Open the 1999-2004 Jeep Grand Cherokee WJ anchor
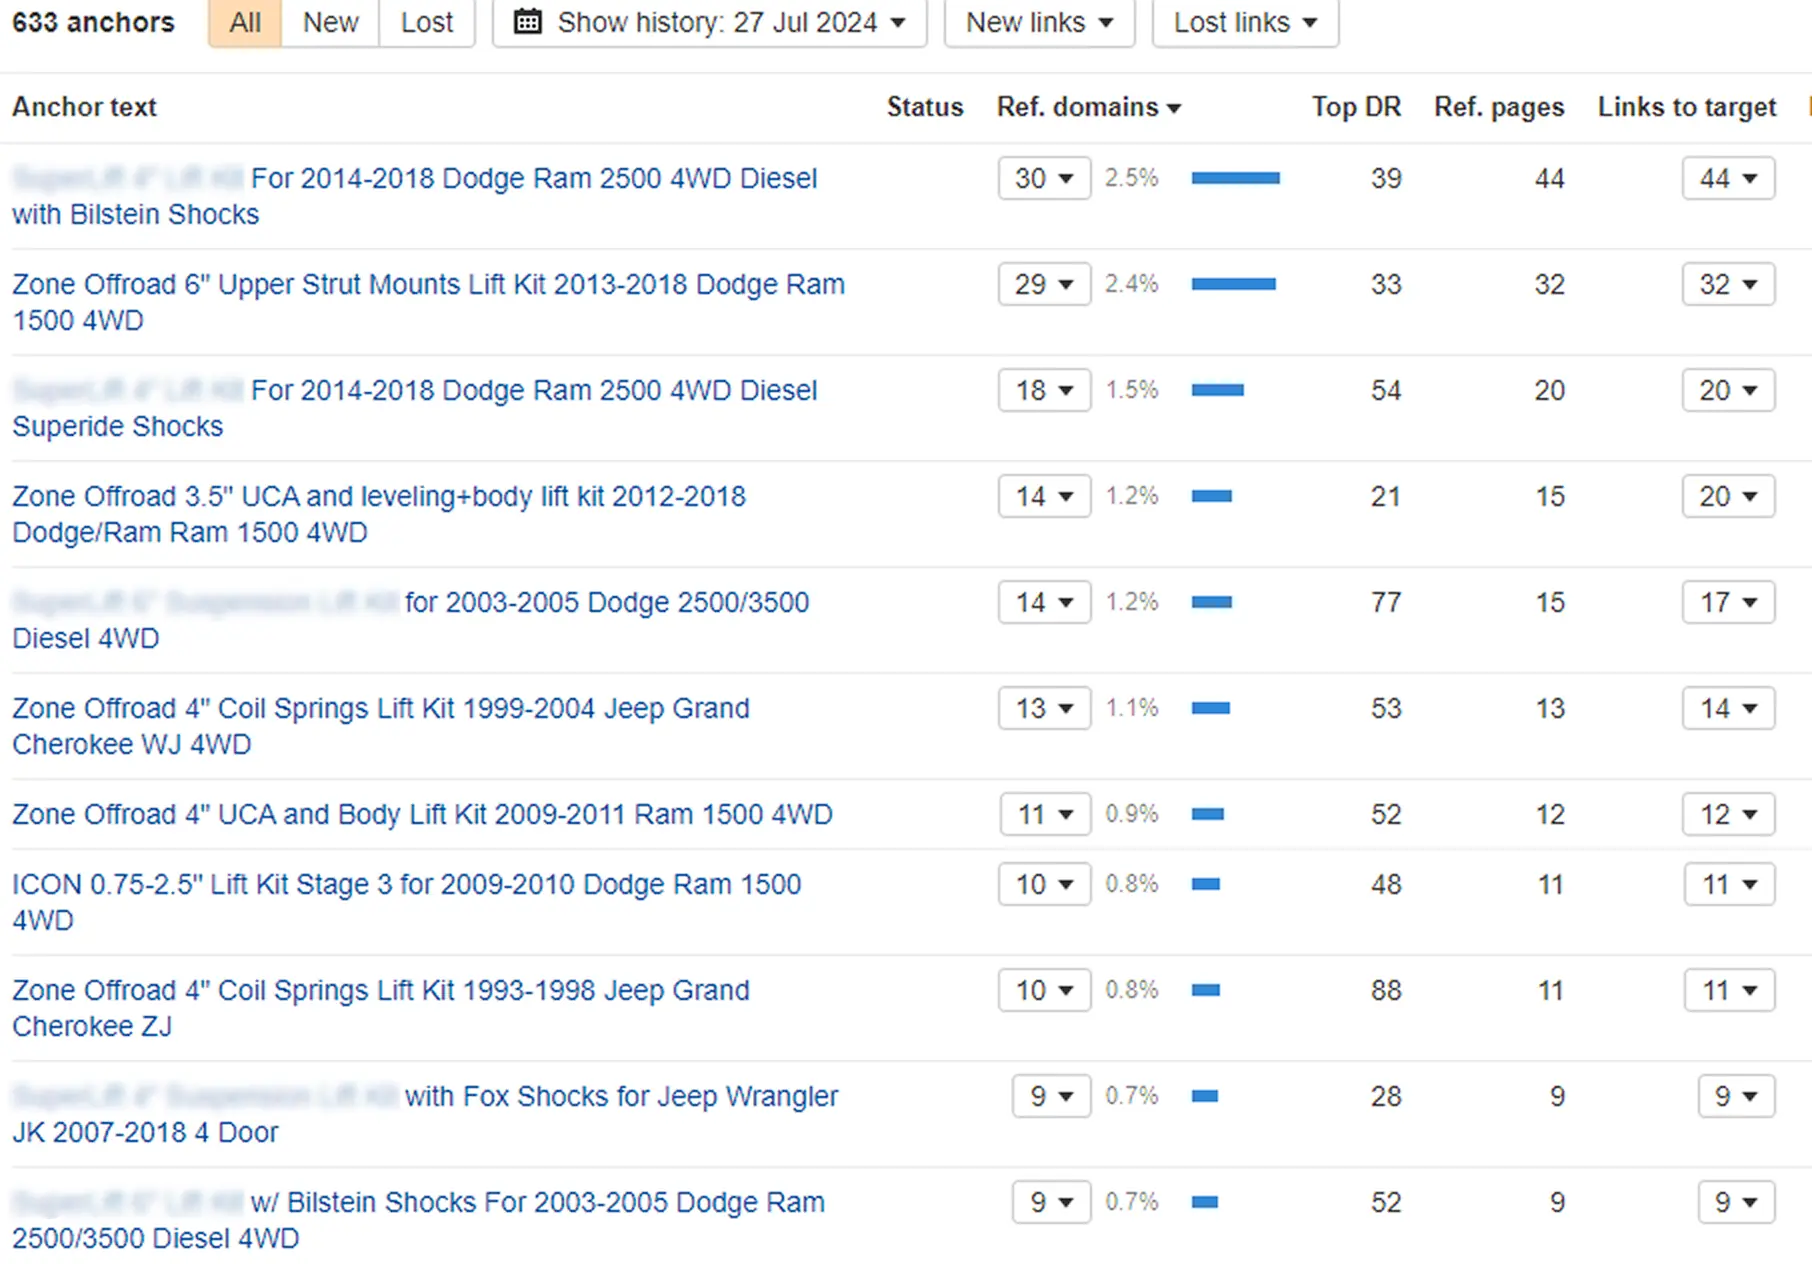This screenshot has width=1812, height=1264. (381, 726)
